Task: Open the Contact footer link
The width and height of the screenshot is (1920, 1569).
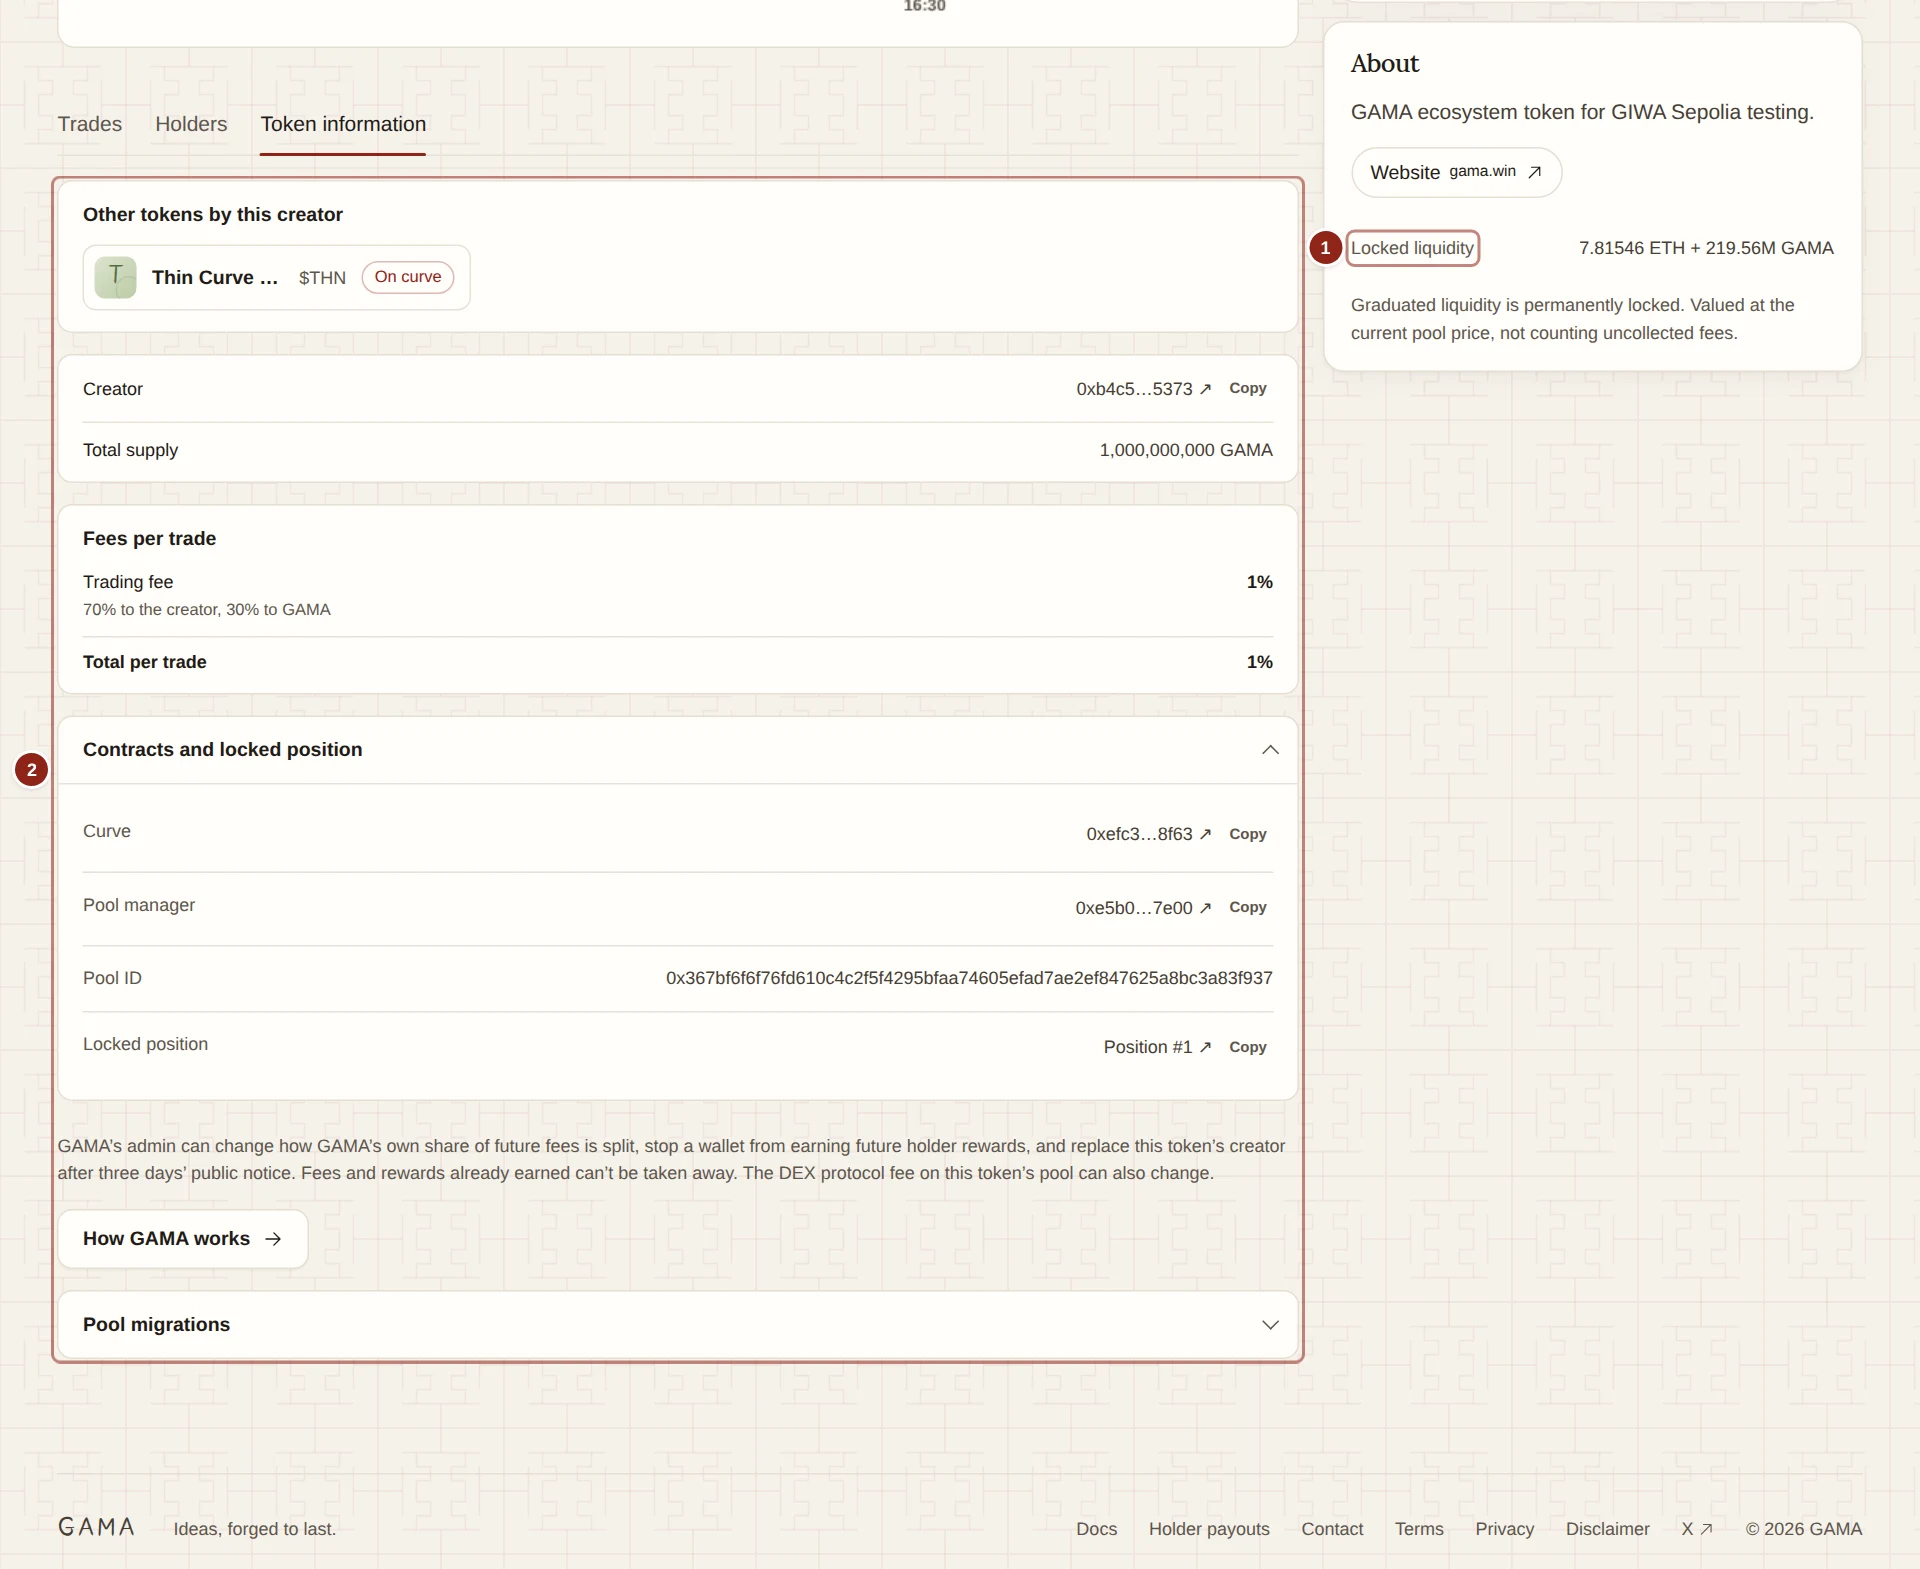Action: [x=1332, y=1529]
